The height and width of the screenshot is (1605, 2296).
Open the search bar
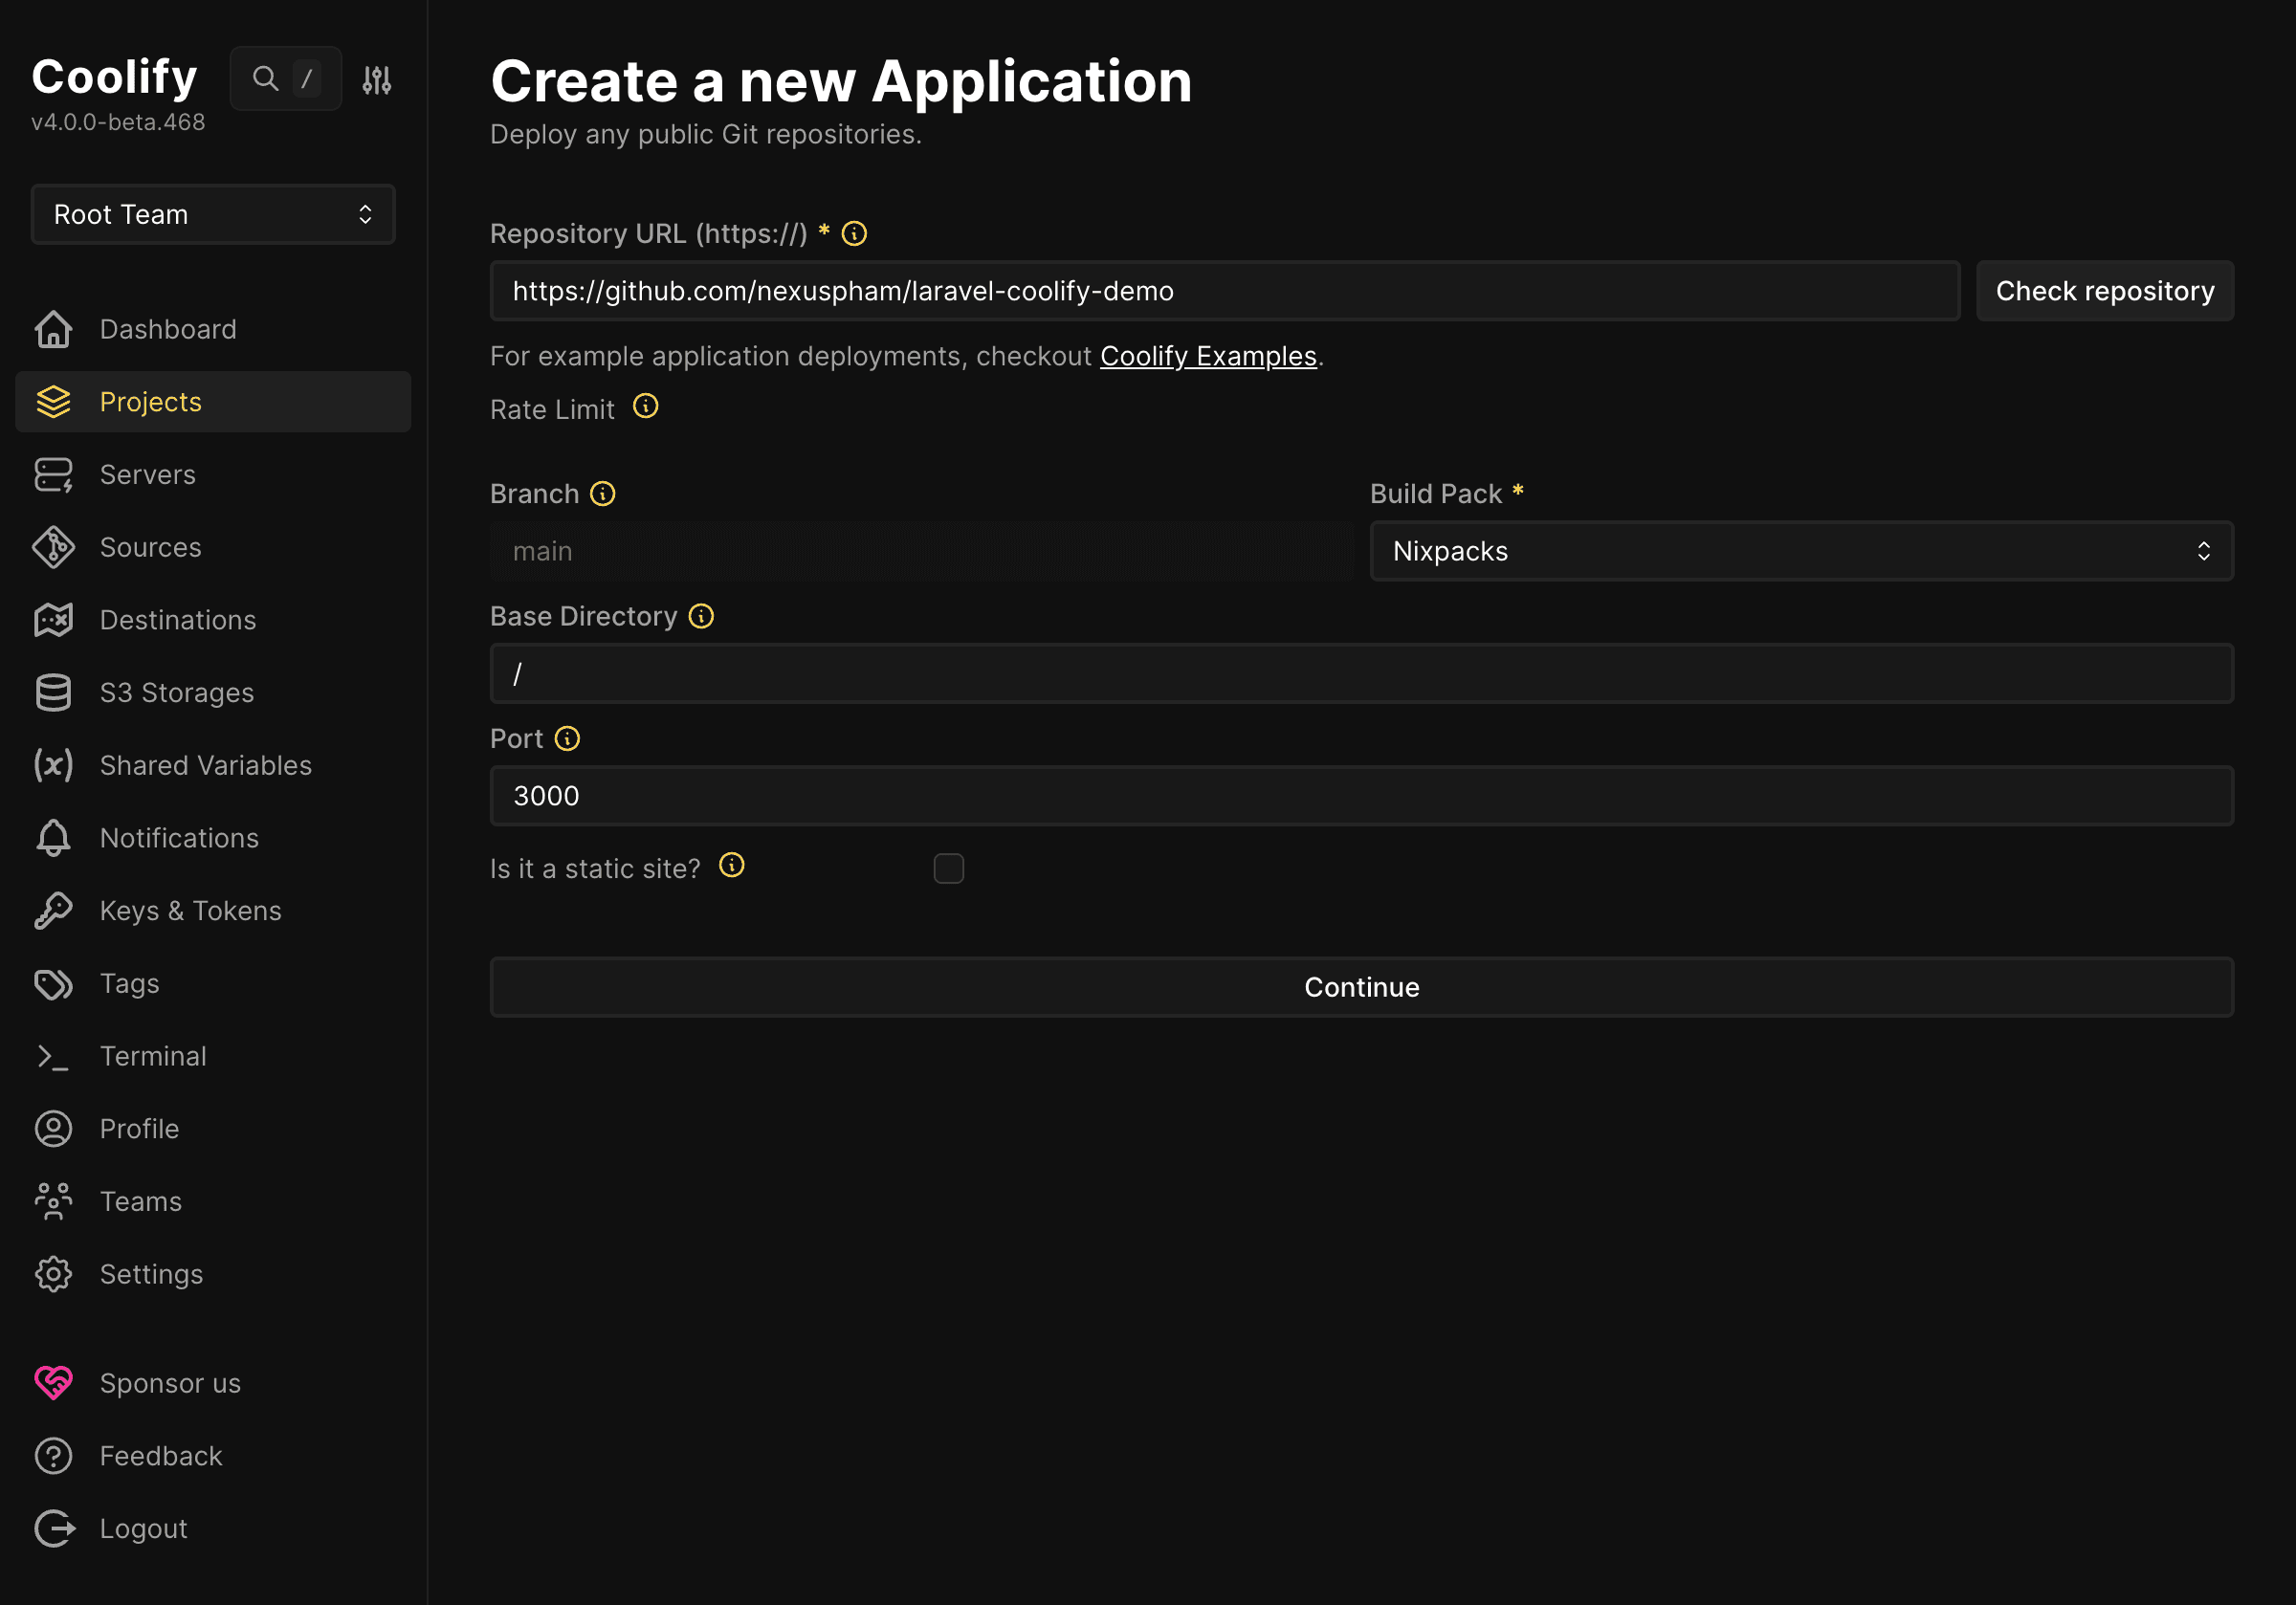[x=265, y=78]
